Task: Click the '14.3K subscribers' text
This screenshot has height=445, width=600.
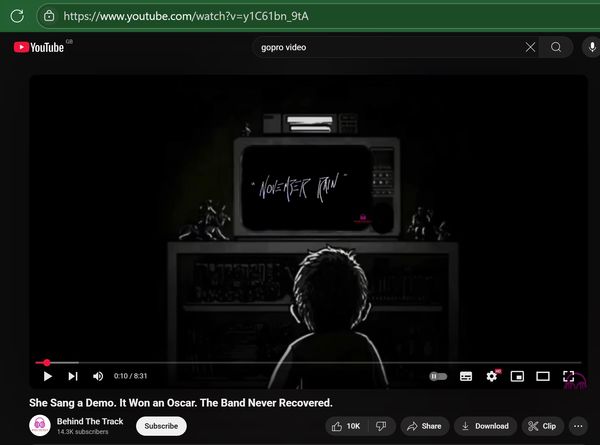Action: (83, 432)
